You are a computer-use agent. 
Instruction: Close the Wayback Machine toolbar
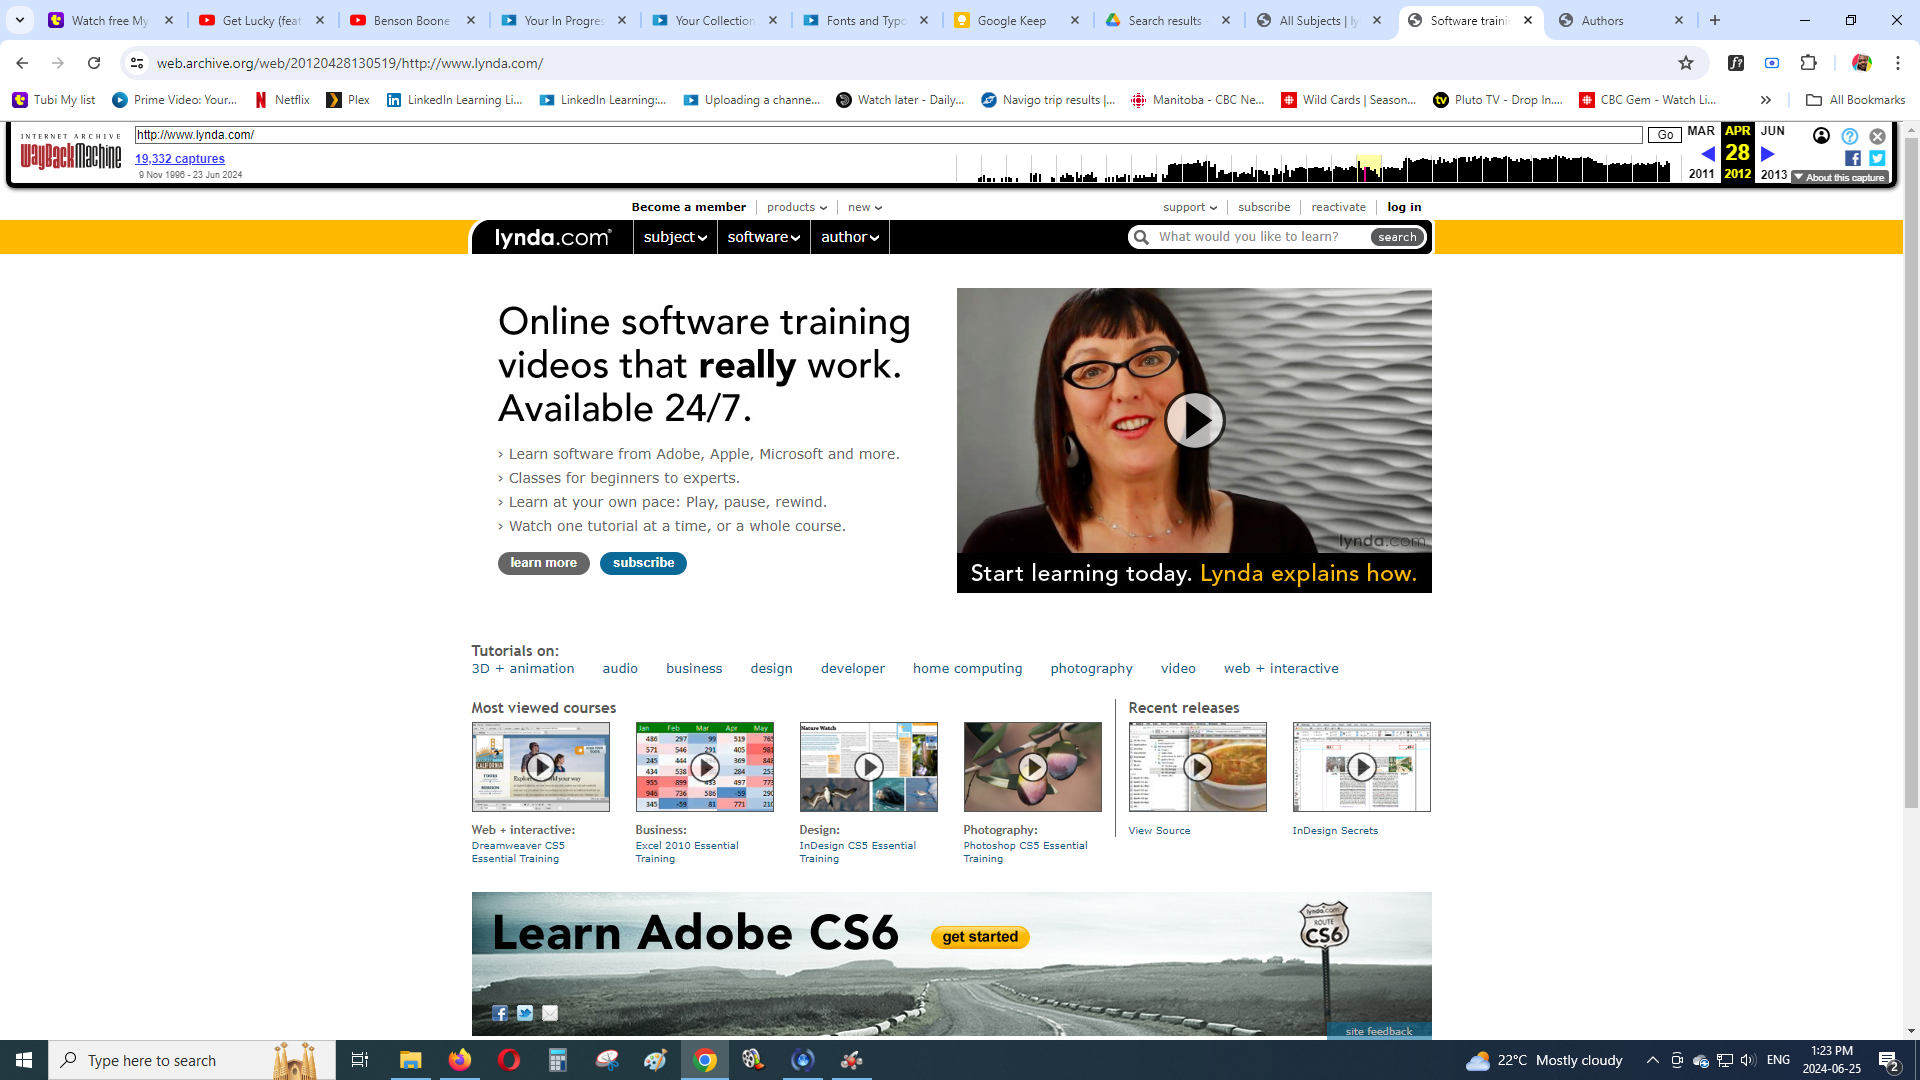point(1877,136)
